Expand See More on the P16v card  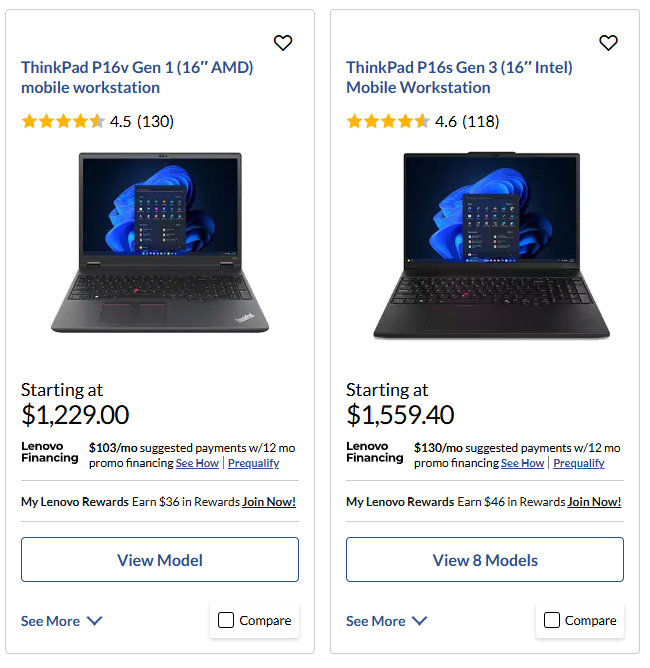(62, 621)
